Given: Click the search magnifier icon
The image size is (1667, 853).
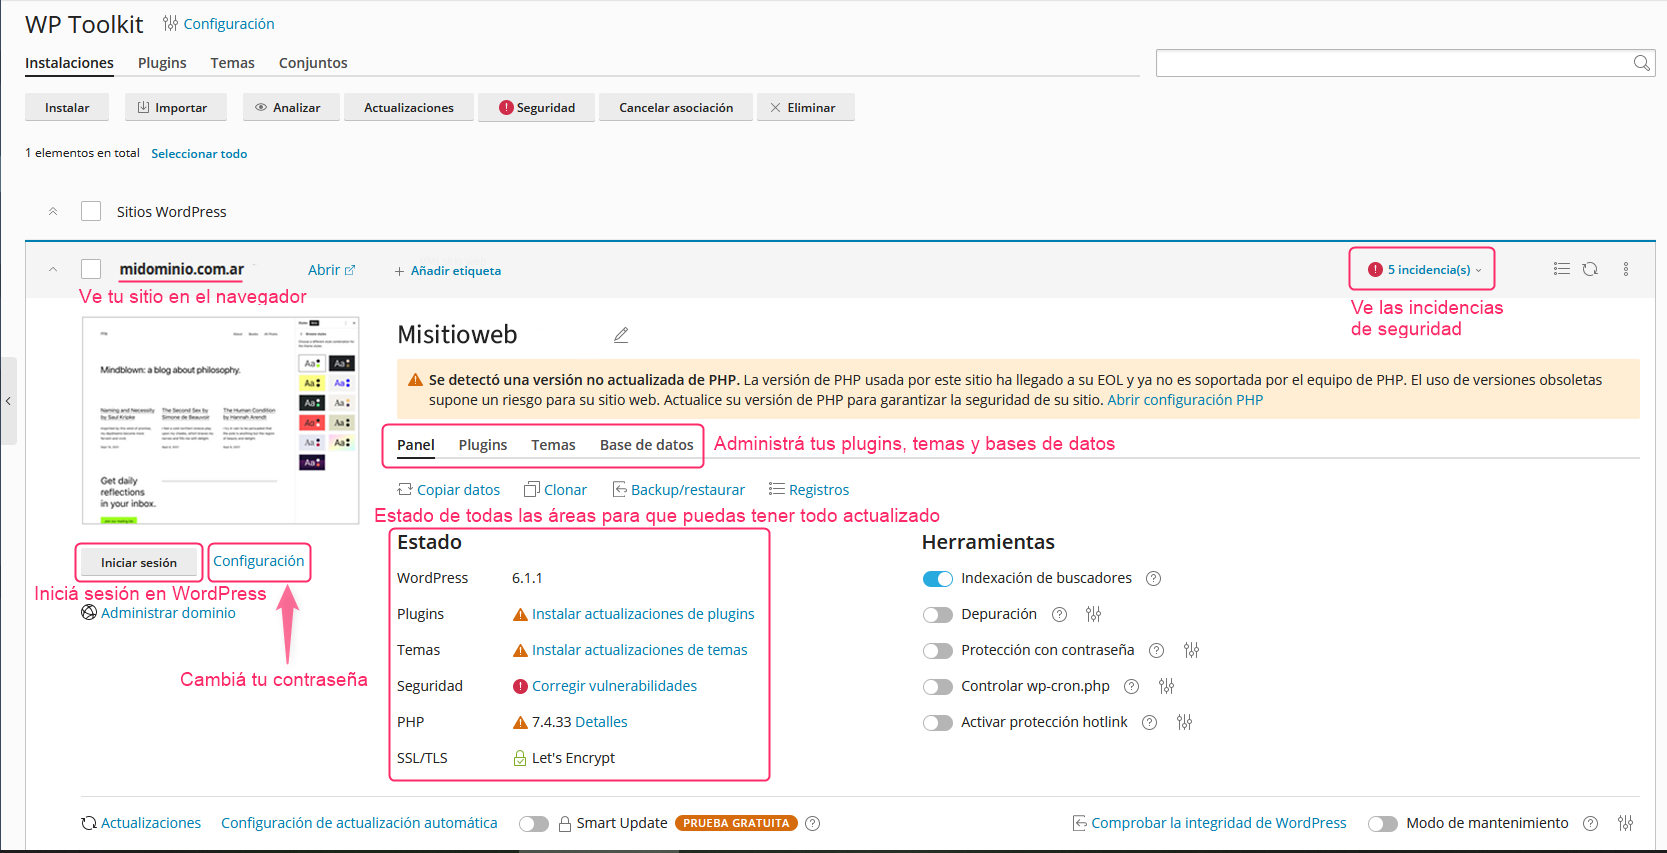Looking at the screenshot, I should click(1641, 63).
